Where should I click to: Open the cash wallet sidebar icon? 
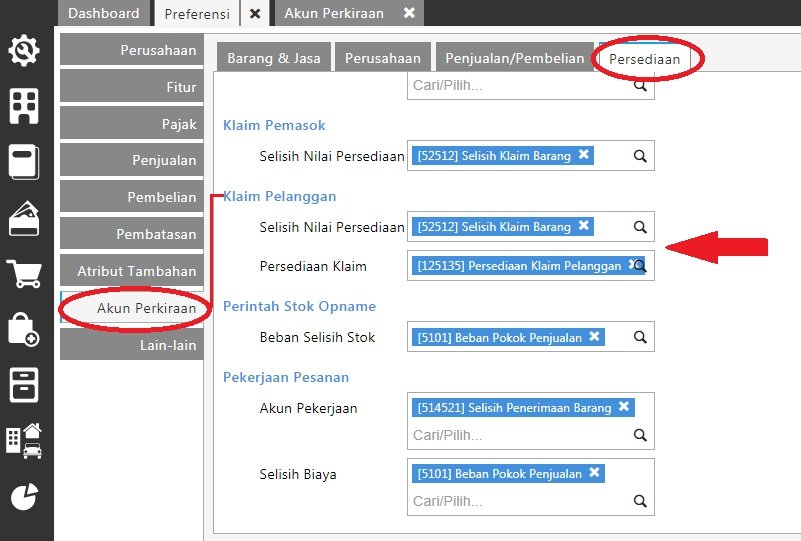(x=24, y=217)
